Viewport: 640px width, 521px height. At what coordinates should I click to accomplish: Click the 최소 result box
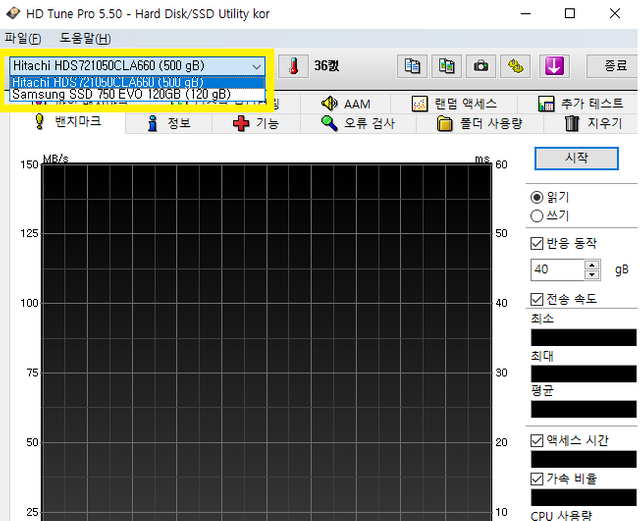click(x=584, y=338)
